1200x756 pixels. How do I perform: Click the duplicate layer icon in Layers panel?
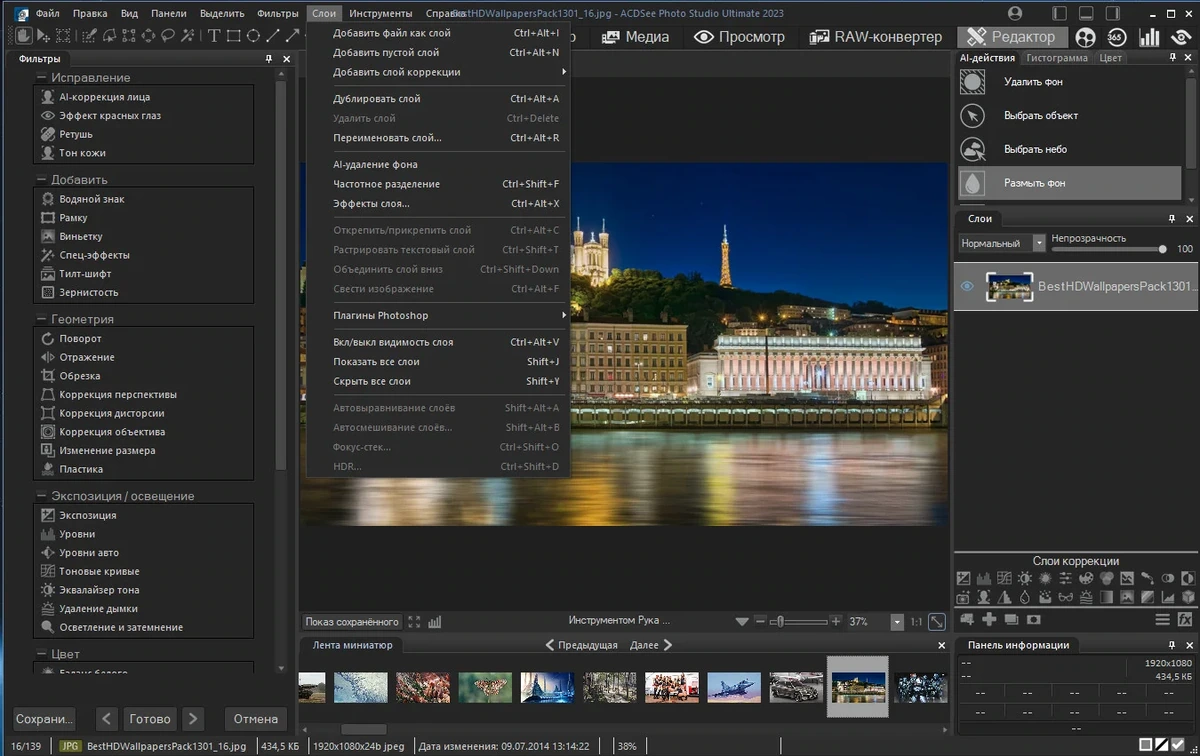click(x=1011, y=620)
